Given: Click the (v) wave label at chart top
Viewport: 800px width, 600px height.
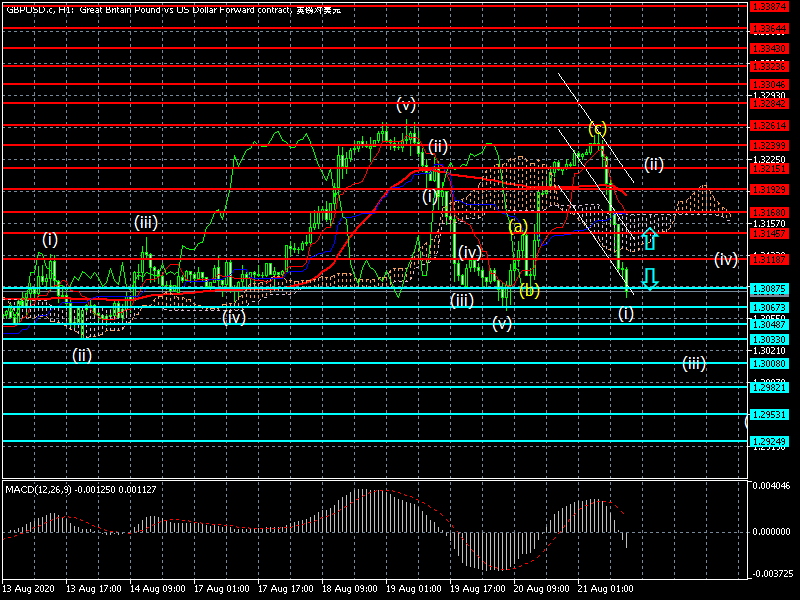Looking at the screenshot, I should coord(405,103).
